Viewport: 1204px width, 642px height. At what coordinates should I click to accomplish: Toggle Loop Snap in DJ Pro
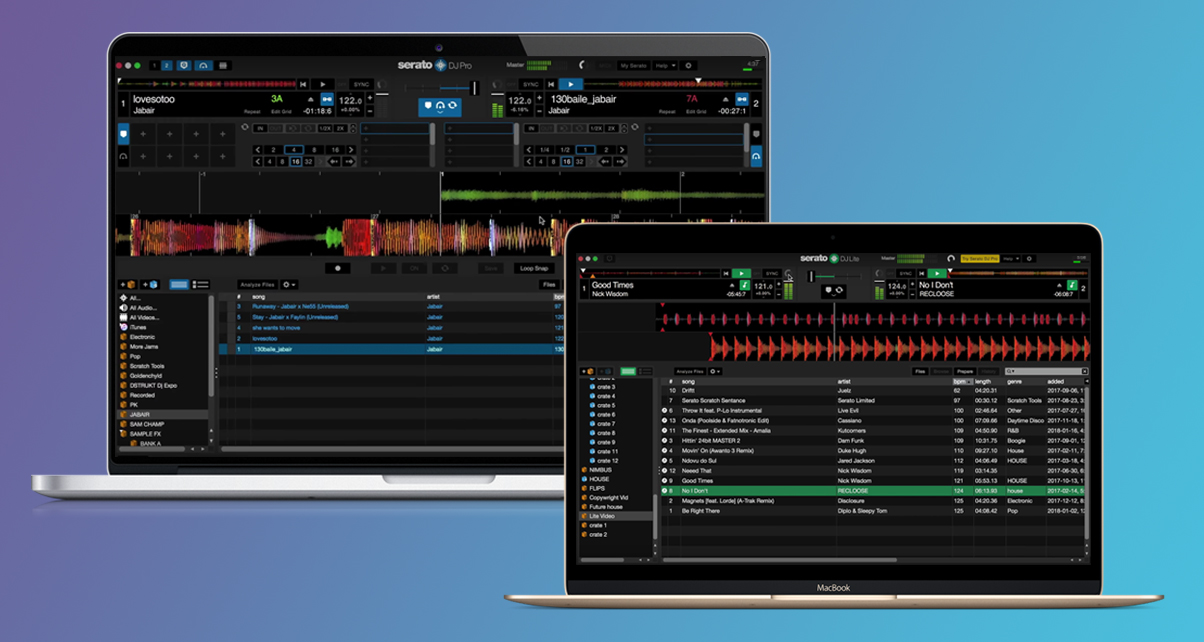[x=535, y=268]
